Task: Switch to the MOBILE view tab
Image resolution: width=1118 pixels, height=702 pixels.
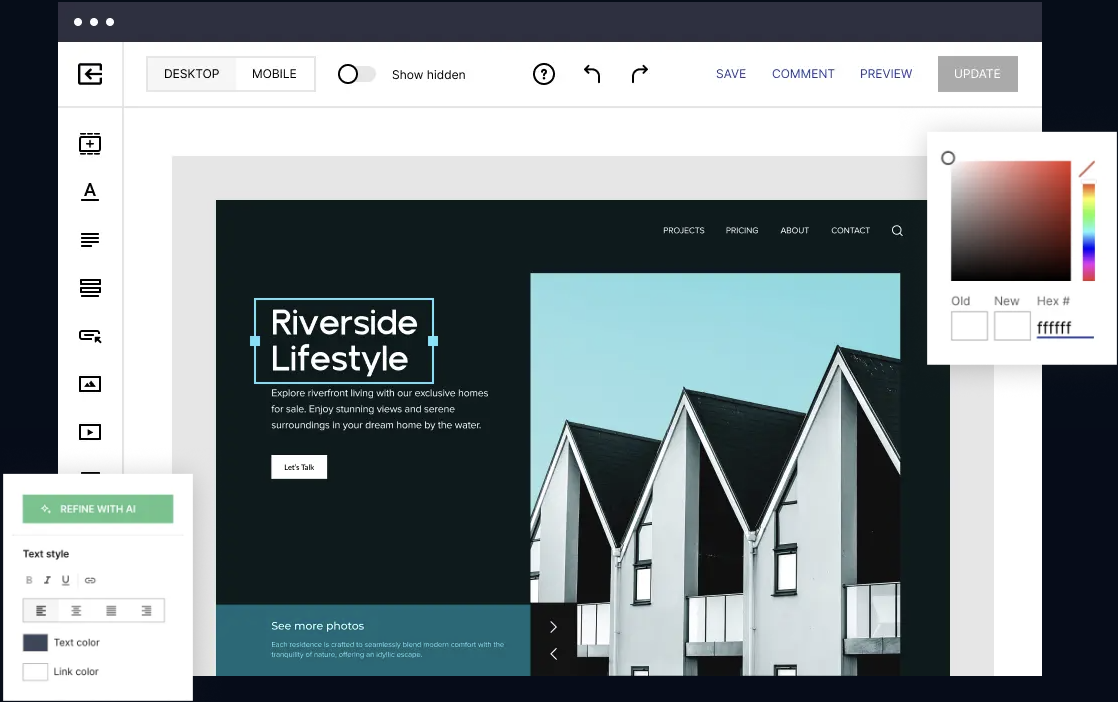Action: 274,74
